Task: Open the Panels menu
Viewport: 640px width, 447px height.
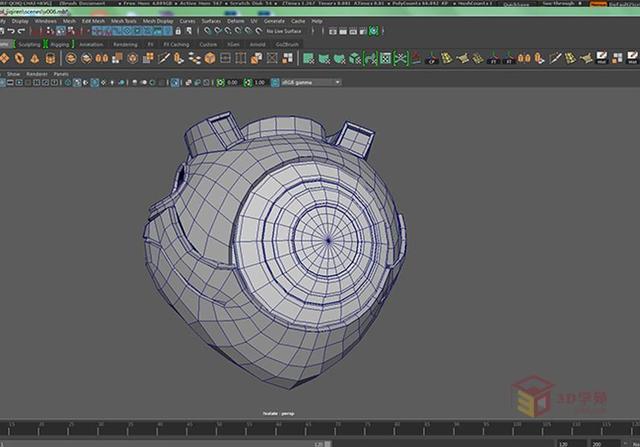Action: tap(61, 74)
